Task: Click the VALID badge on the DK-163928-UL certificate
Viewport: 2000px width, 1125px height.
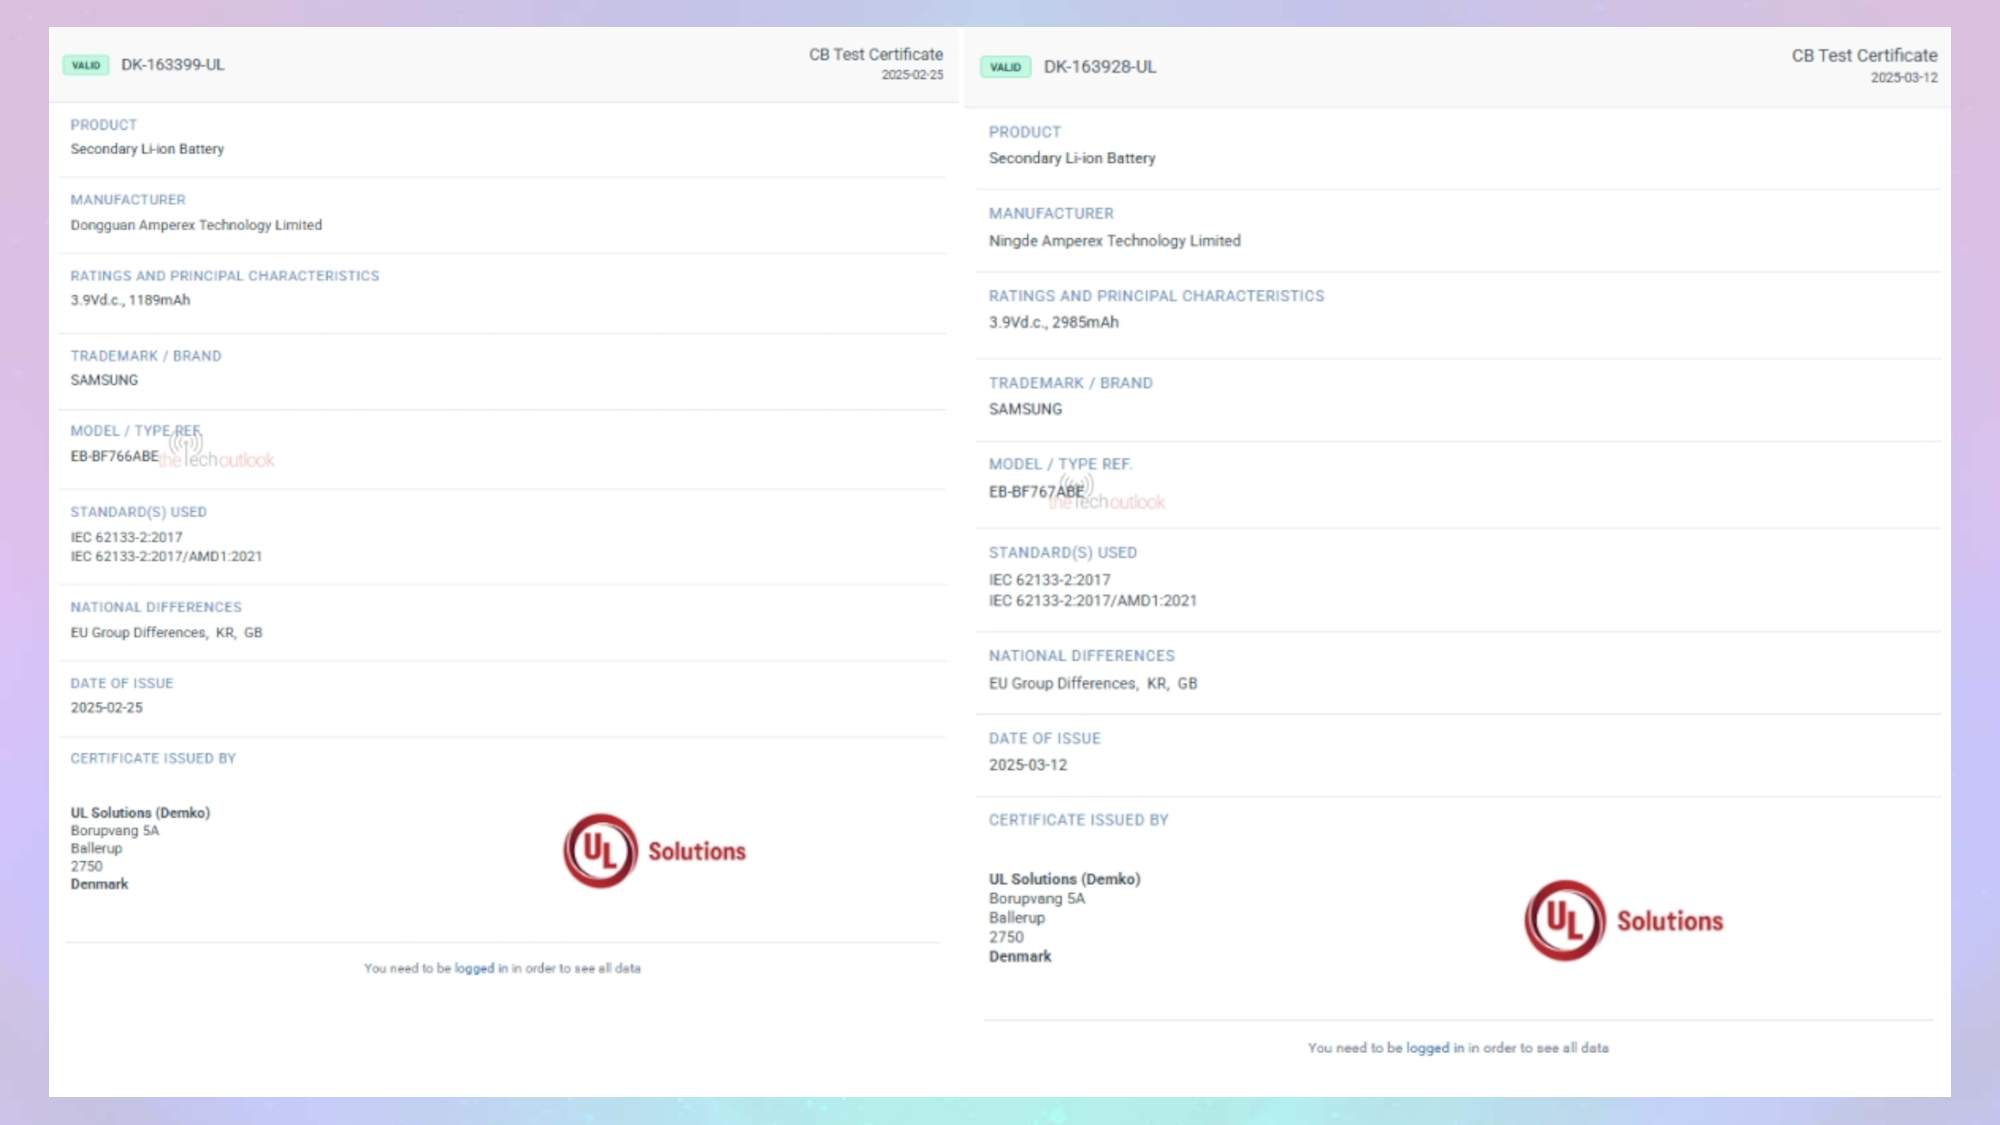Action: (x=1005, y=67)
